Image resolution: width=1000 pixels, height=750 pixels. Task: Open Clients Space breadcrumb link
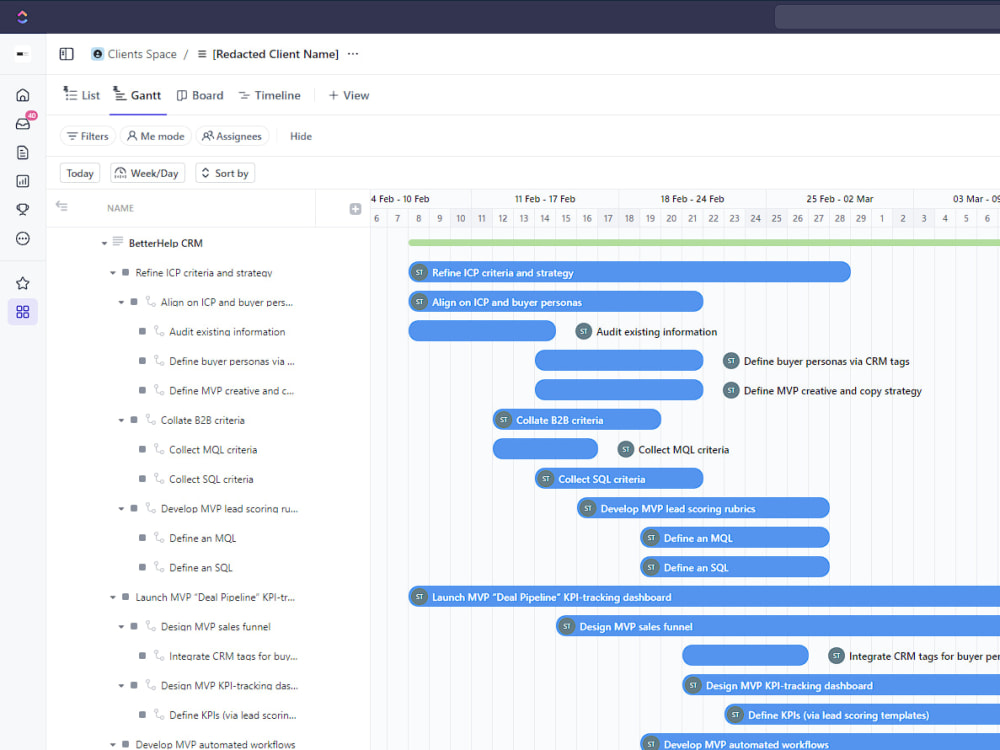[x=142, y=54]
